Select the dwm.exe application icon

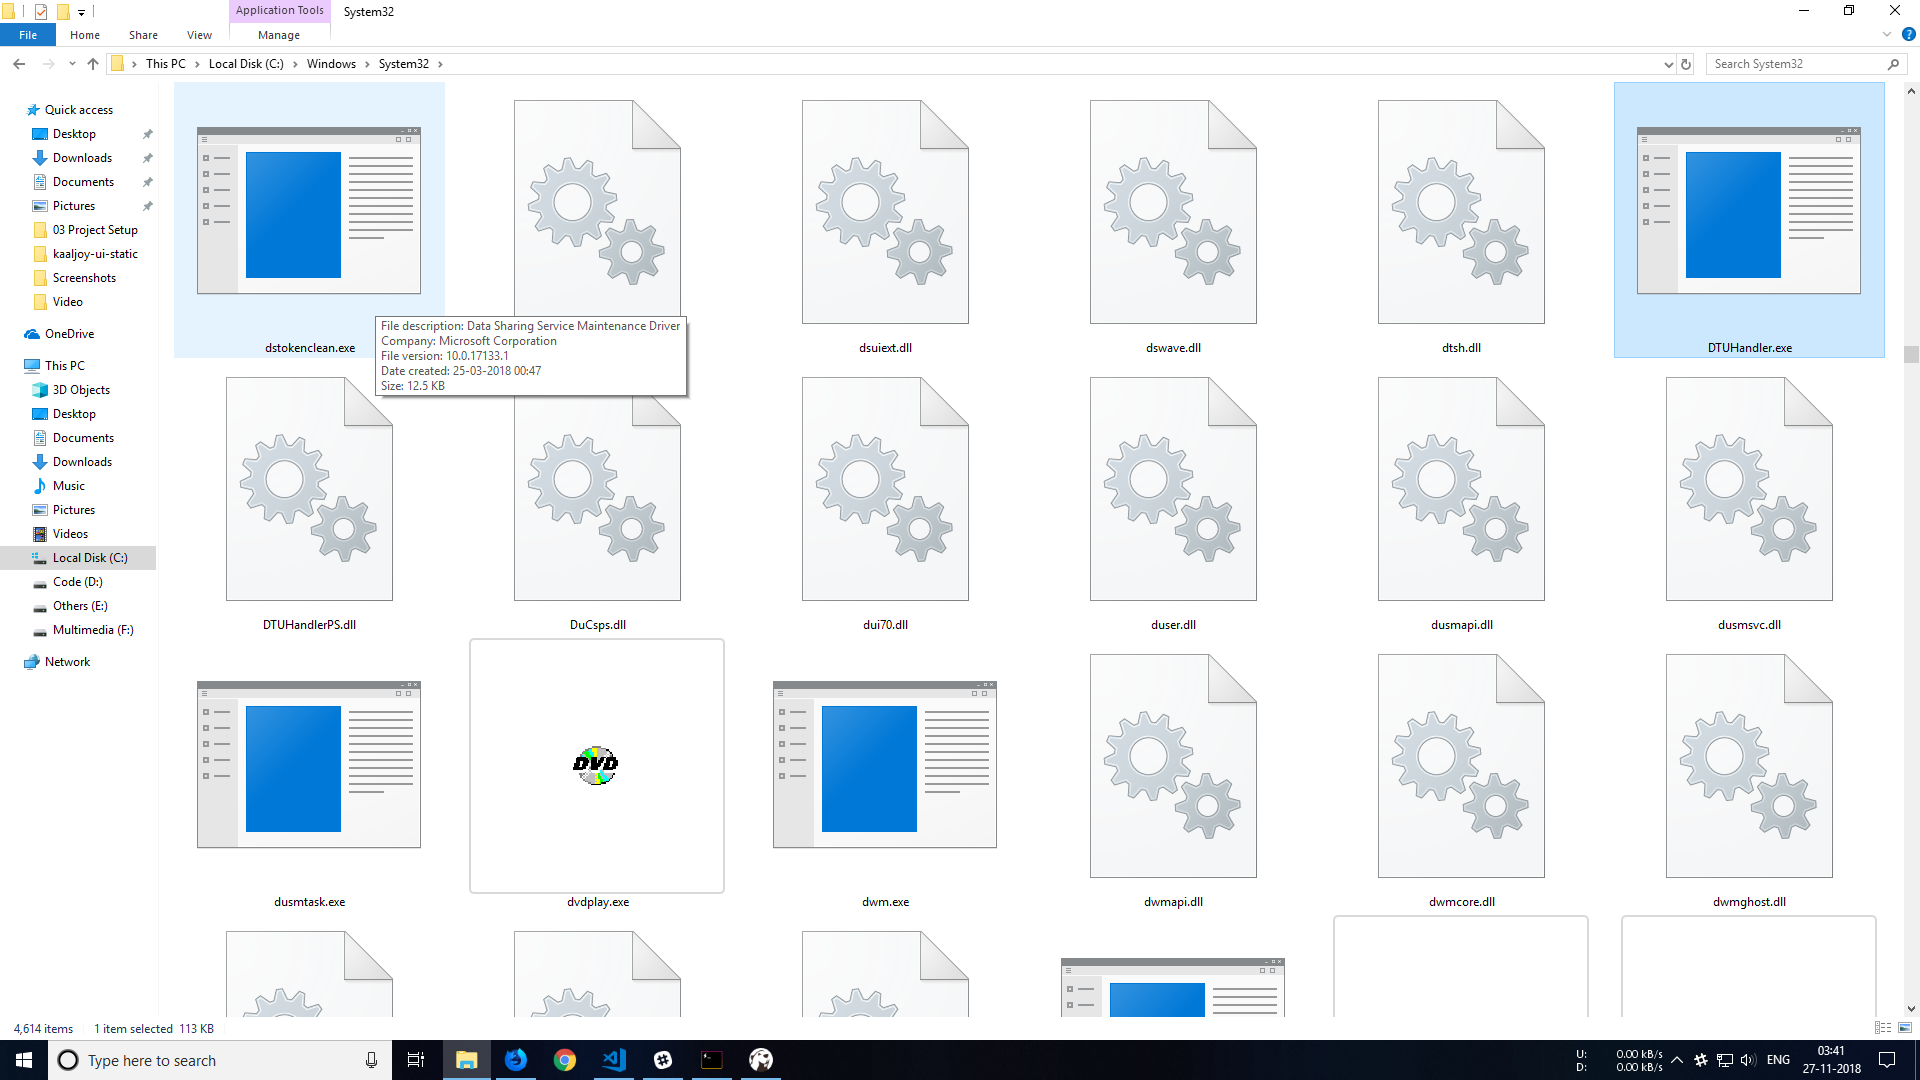click(x=884, y=765)
